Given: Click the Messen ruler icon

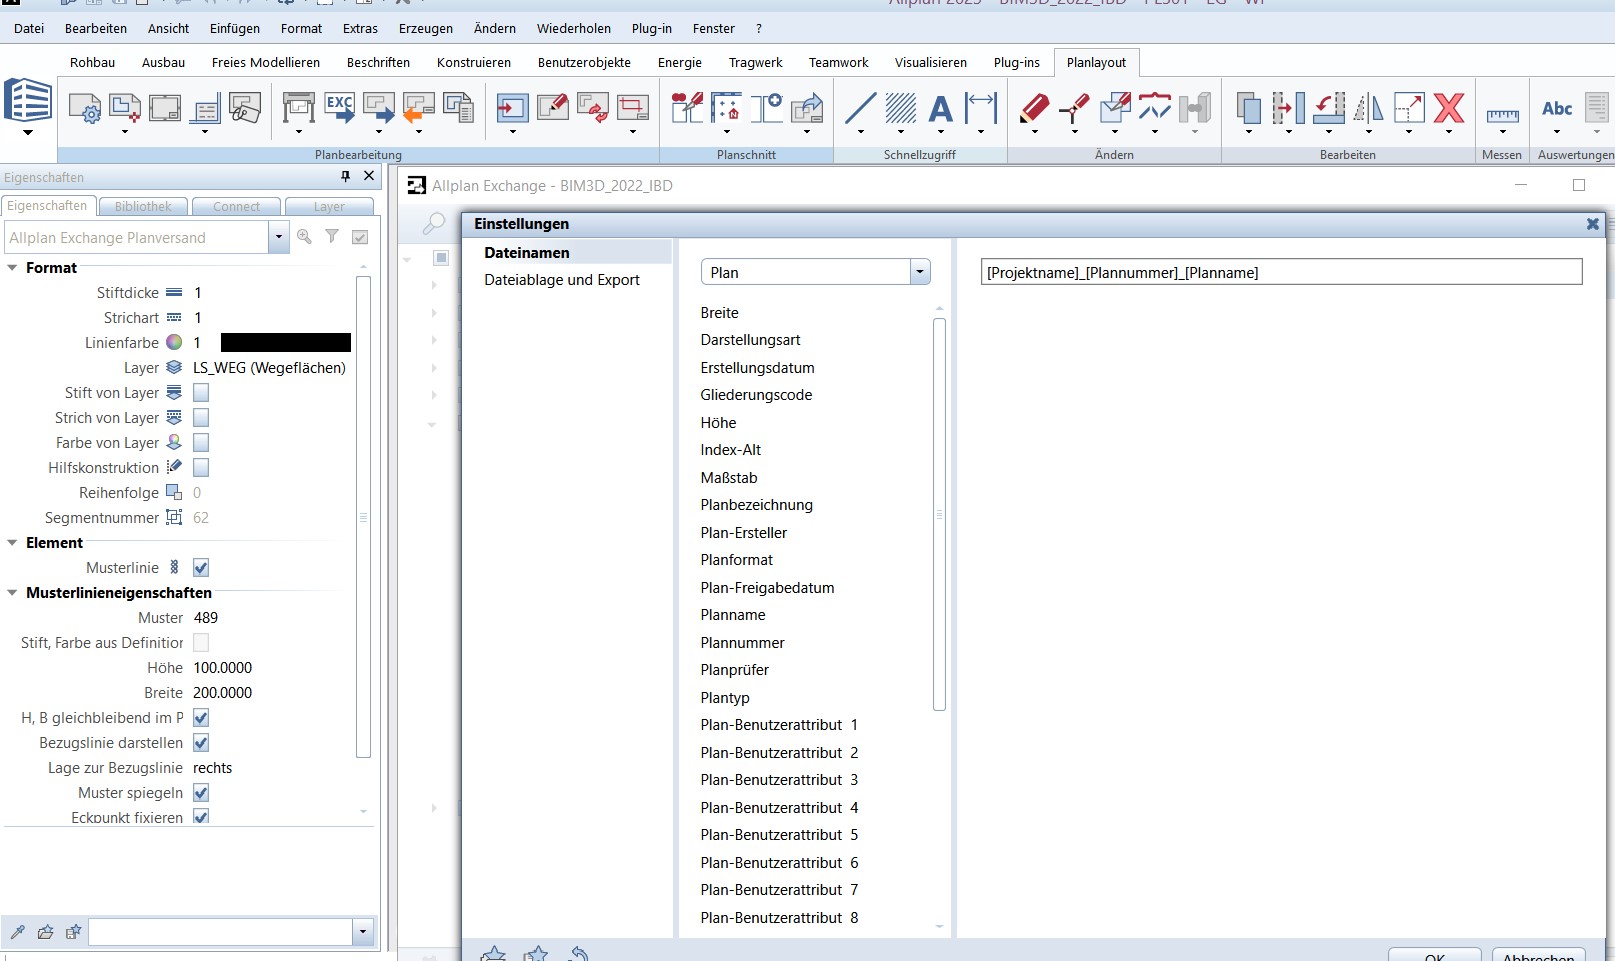Looking at the screenshot, I should pos(1502,115).
